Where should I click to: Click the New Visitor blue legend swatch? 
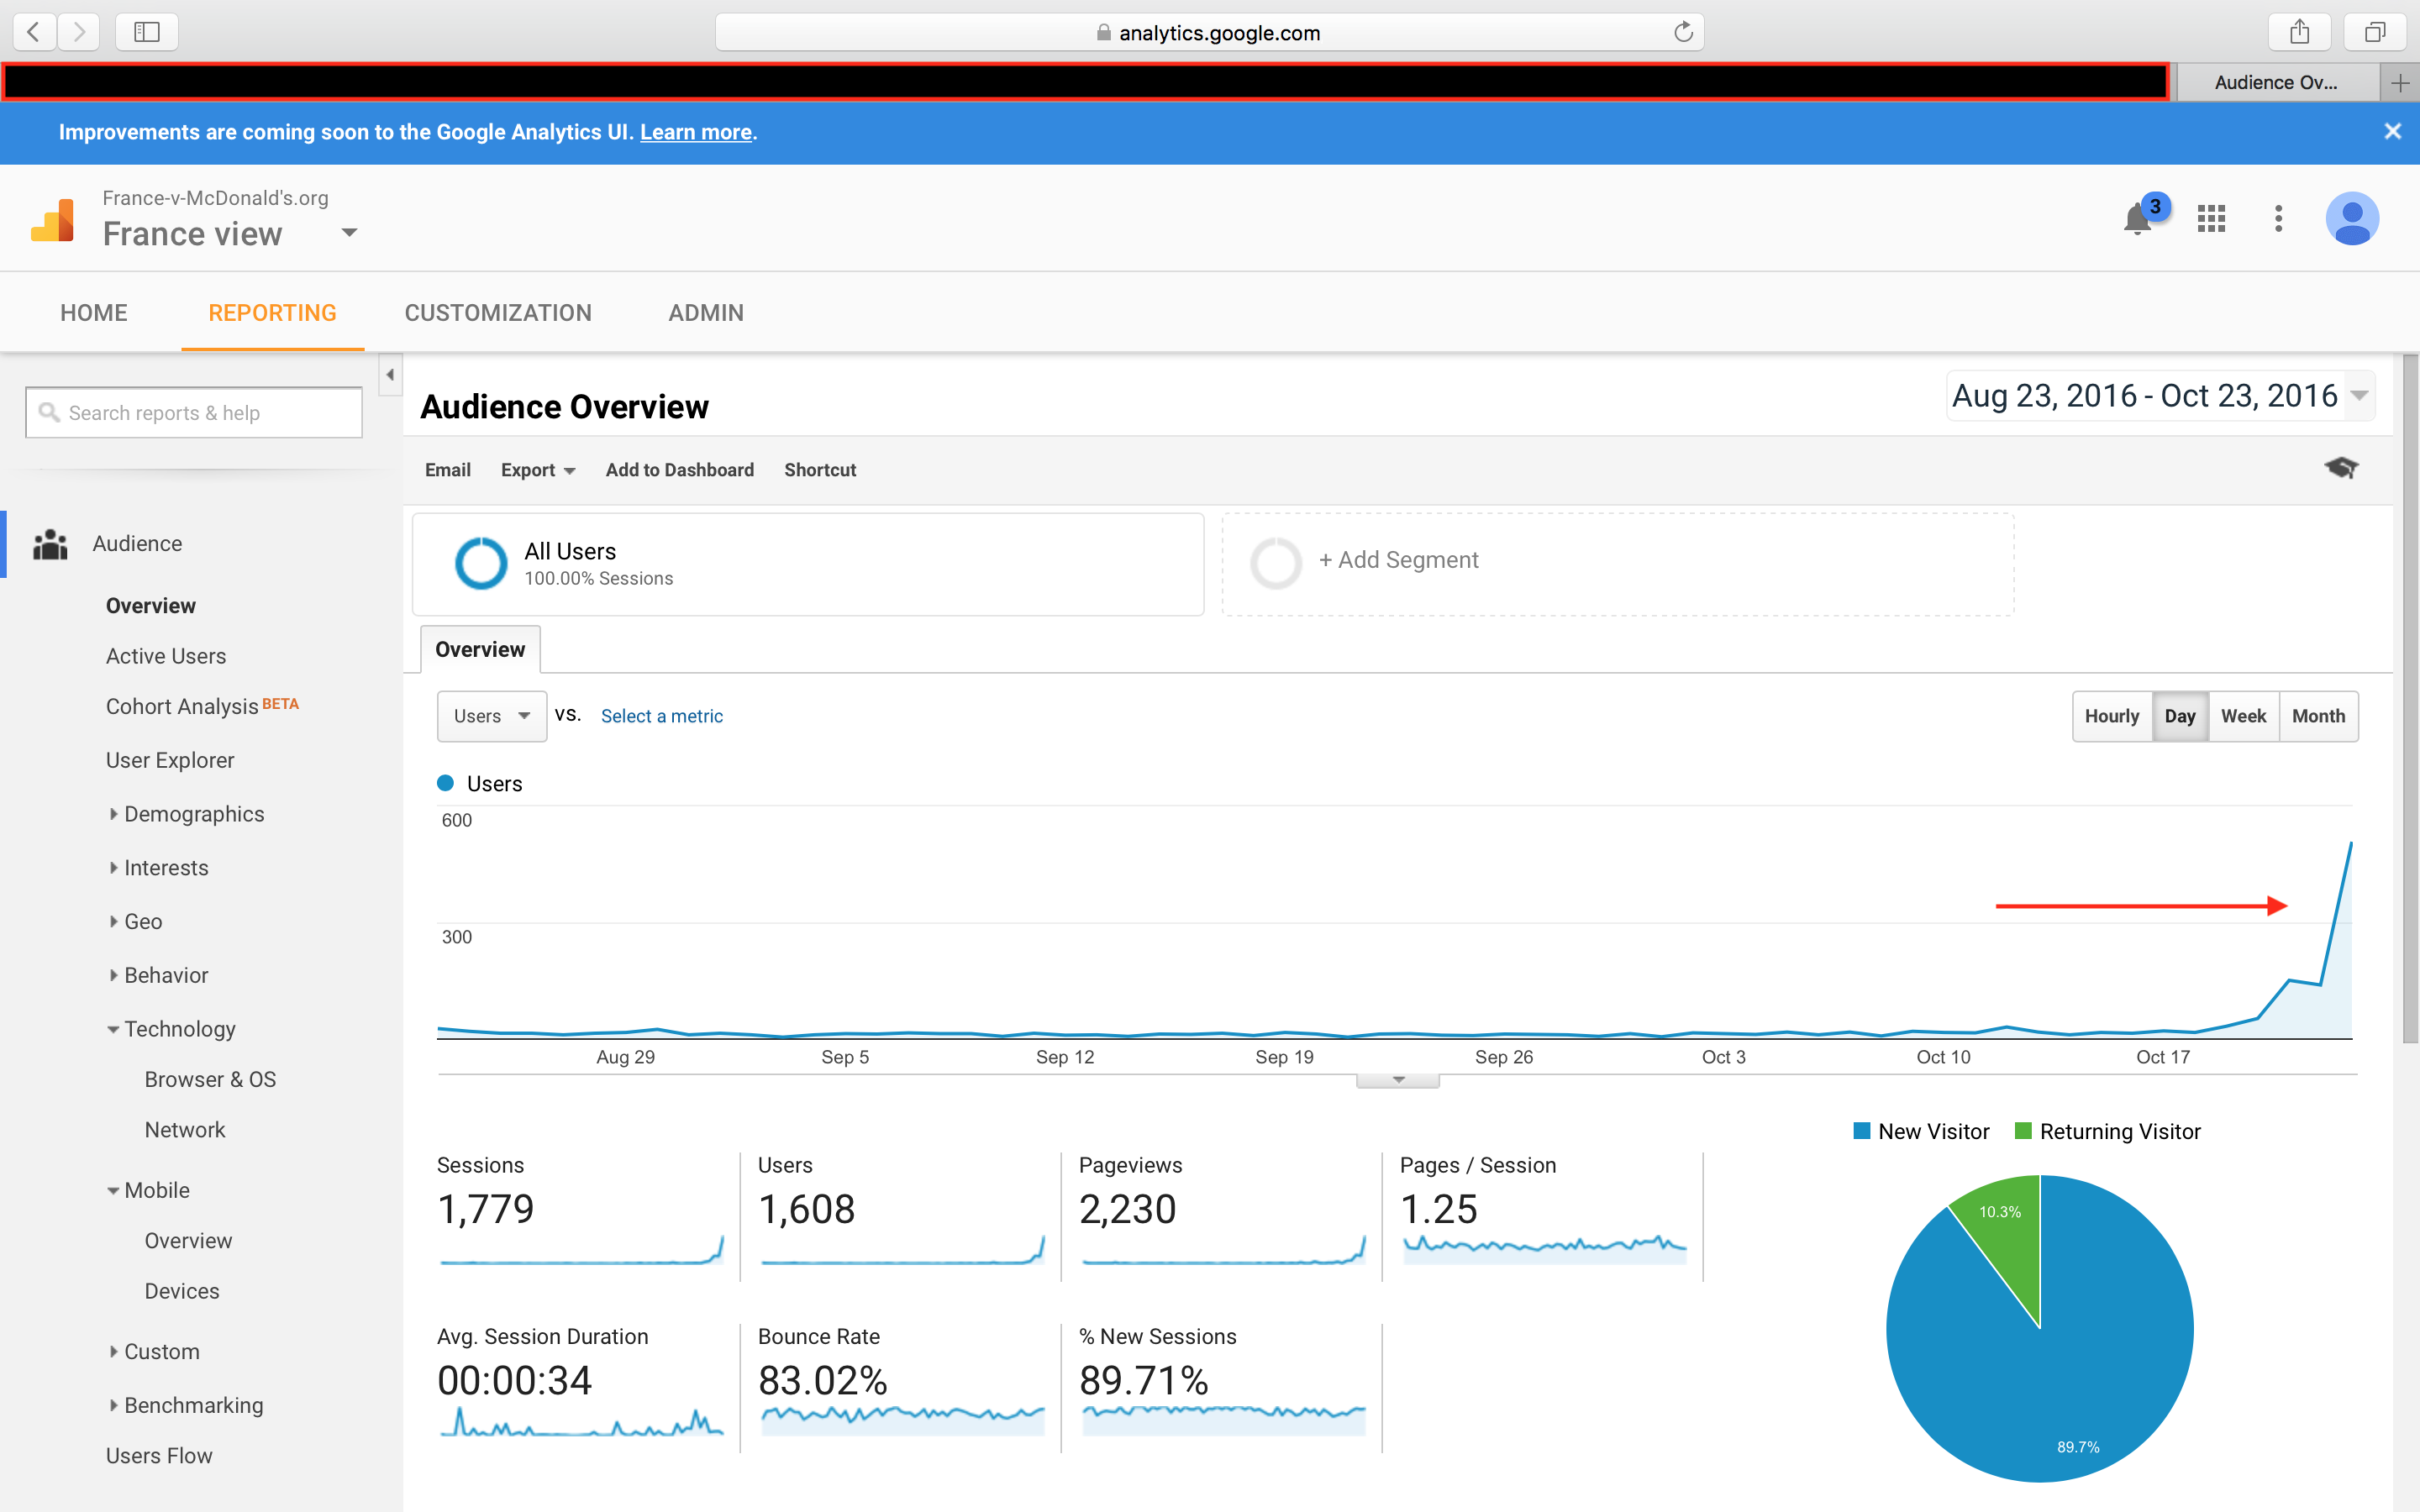coord(1862,1130)
